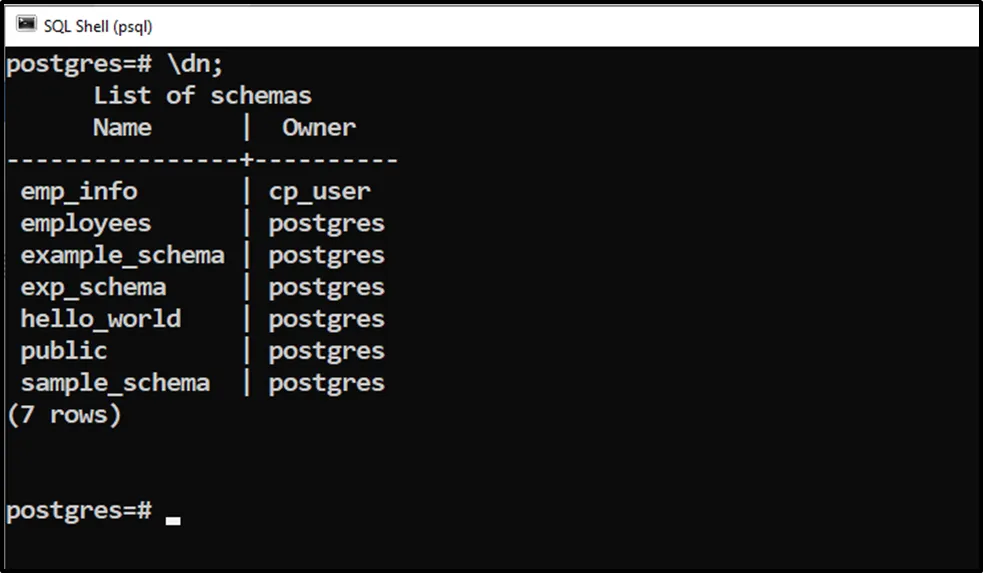The image size is (983, 573).
Task: Click the top postgres=# prompt text
Action: coord(78,64)
